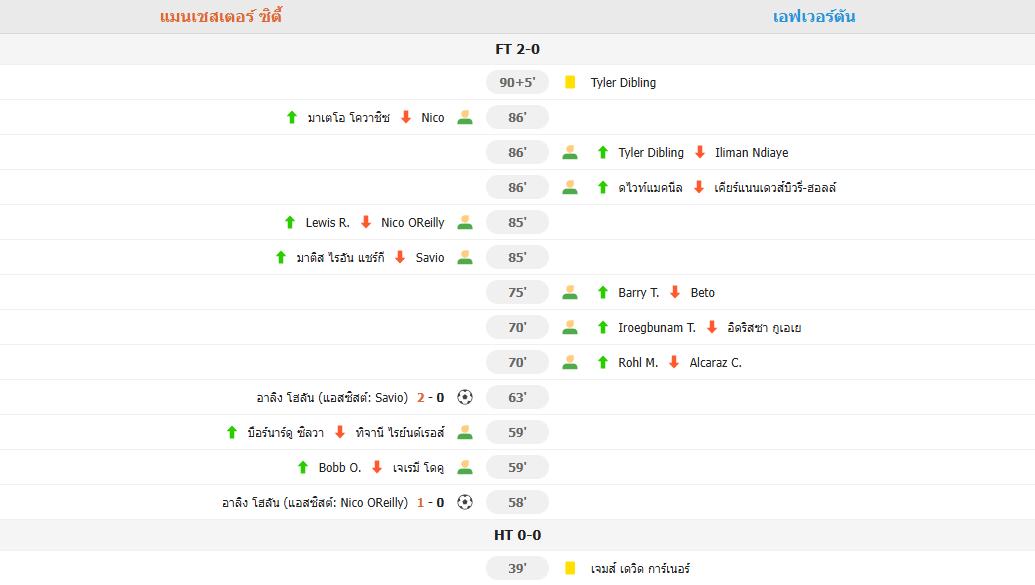Select the 90+5' minute marker
This screenshot has height=585, width=1035.
tap(517, 82)
